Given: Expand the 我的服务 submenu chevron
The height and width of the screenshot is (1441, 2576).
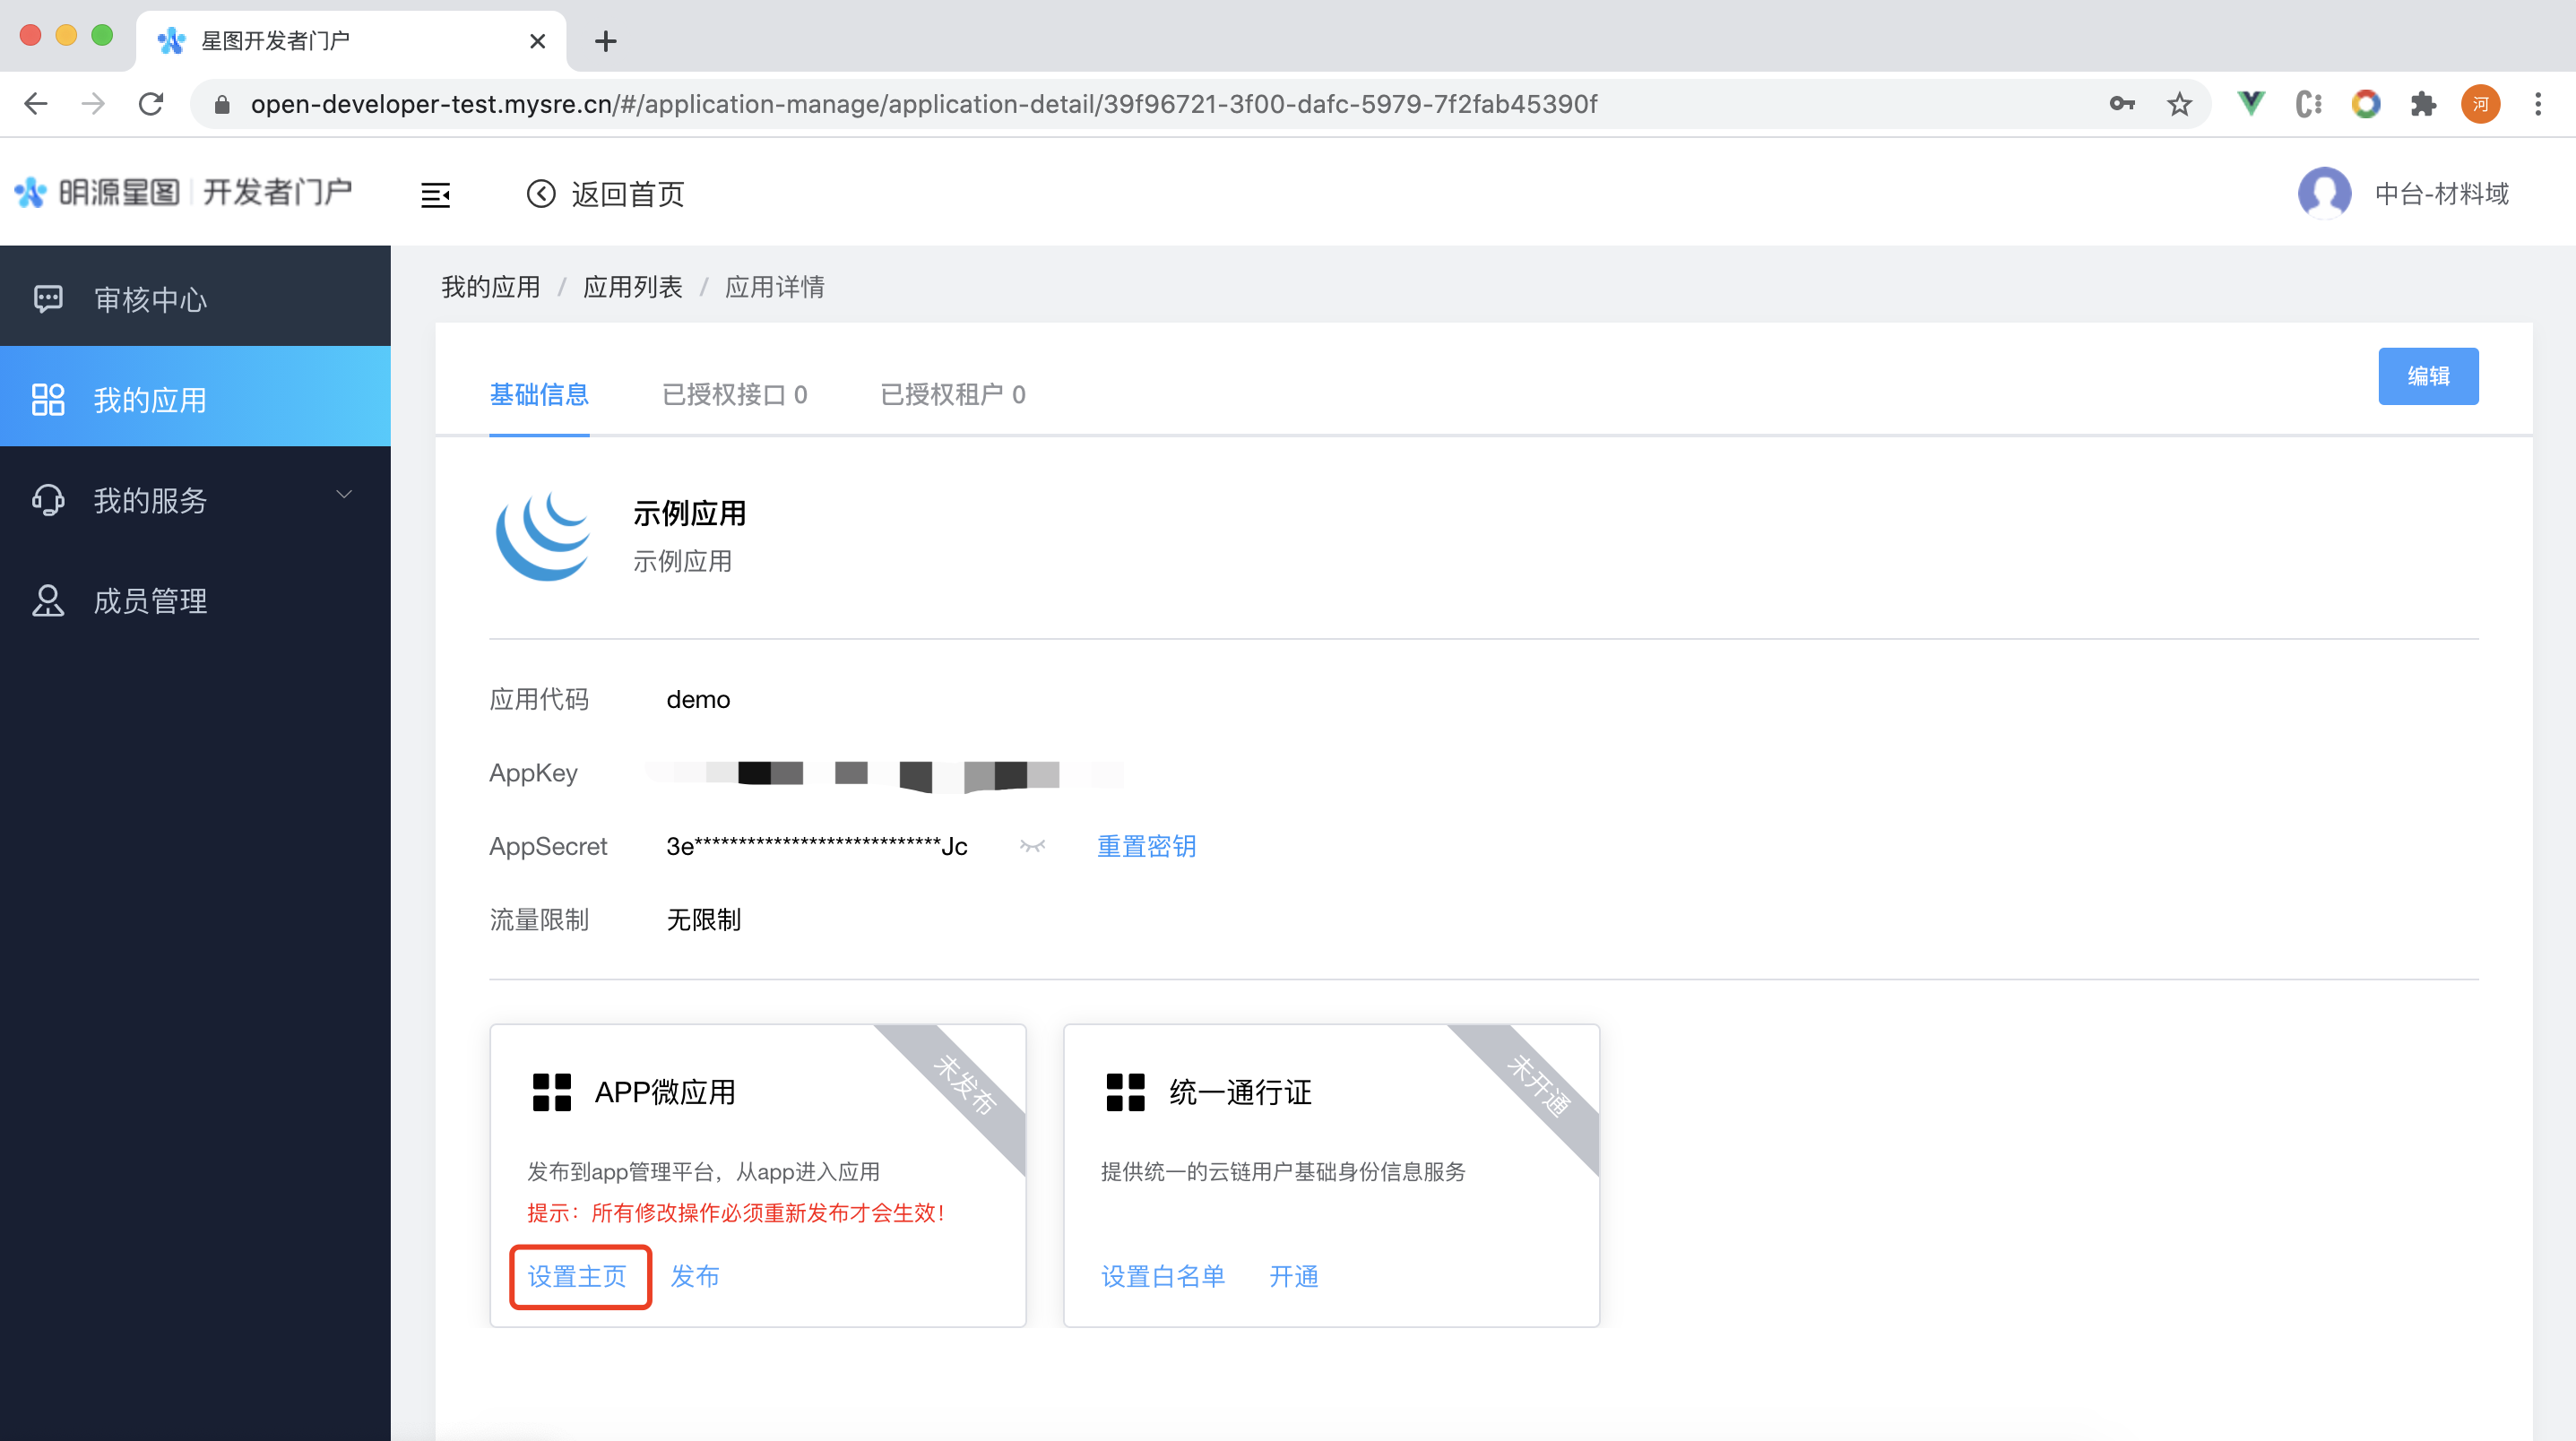Looking at the screenshot, I should [344, 495].
